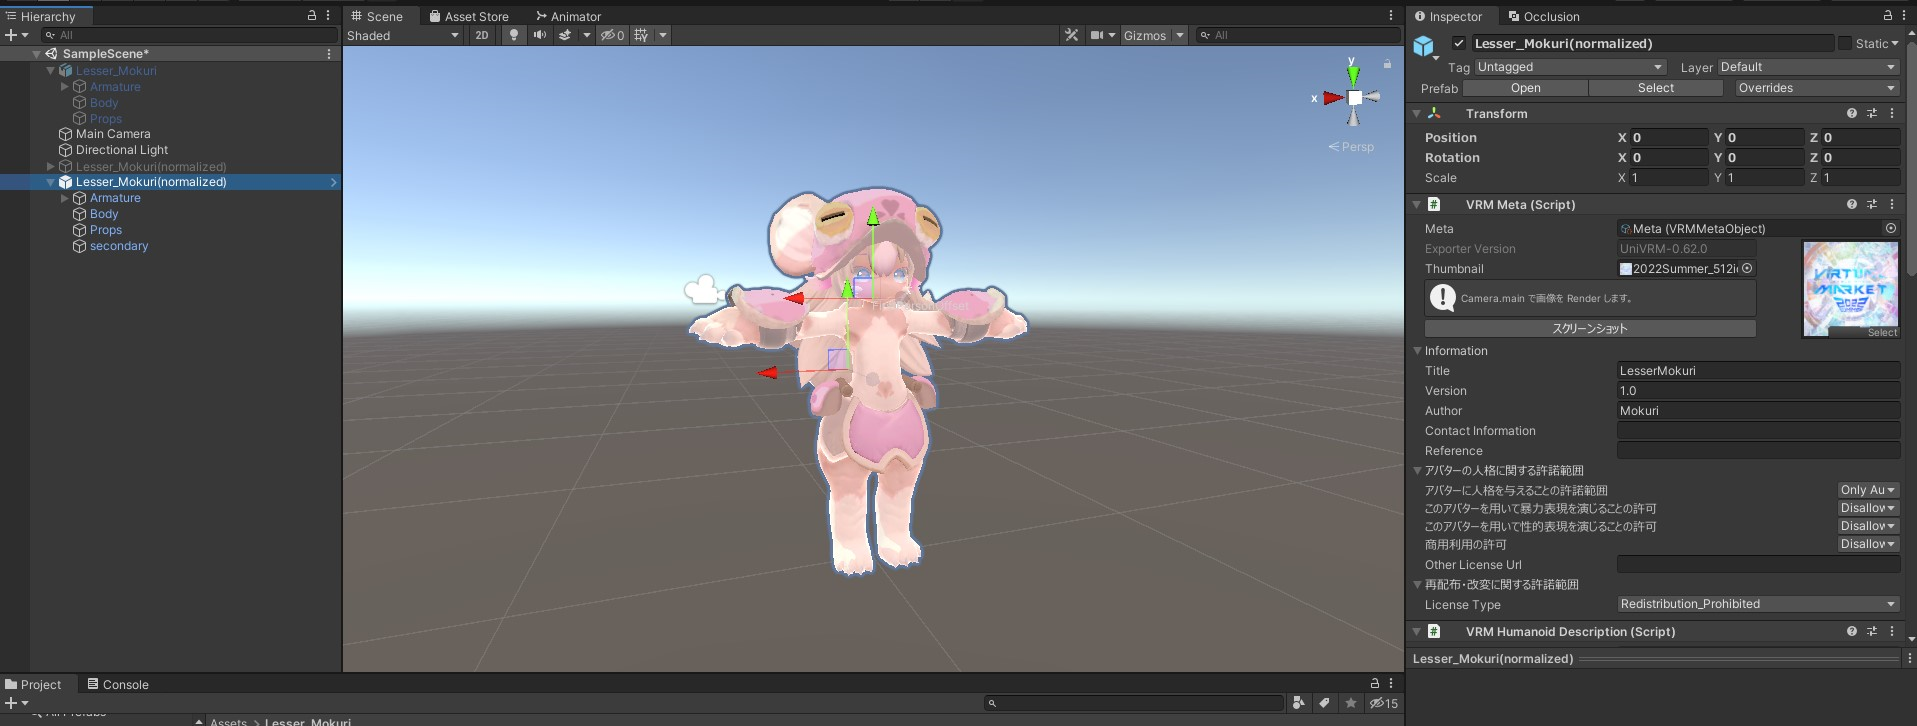Enable the Static checkbox
The width and height of the screenshot is (1917, 726).
(1845, 44)
